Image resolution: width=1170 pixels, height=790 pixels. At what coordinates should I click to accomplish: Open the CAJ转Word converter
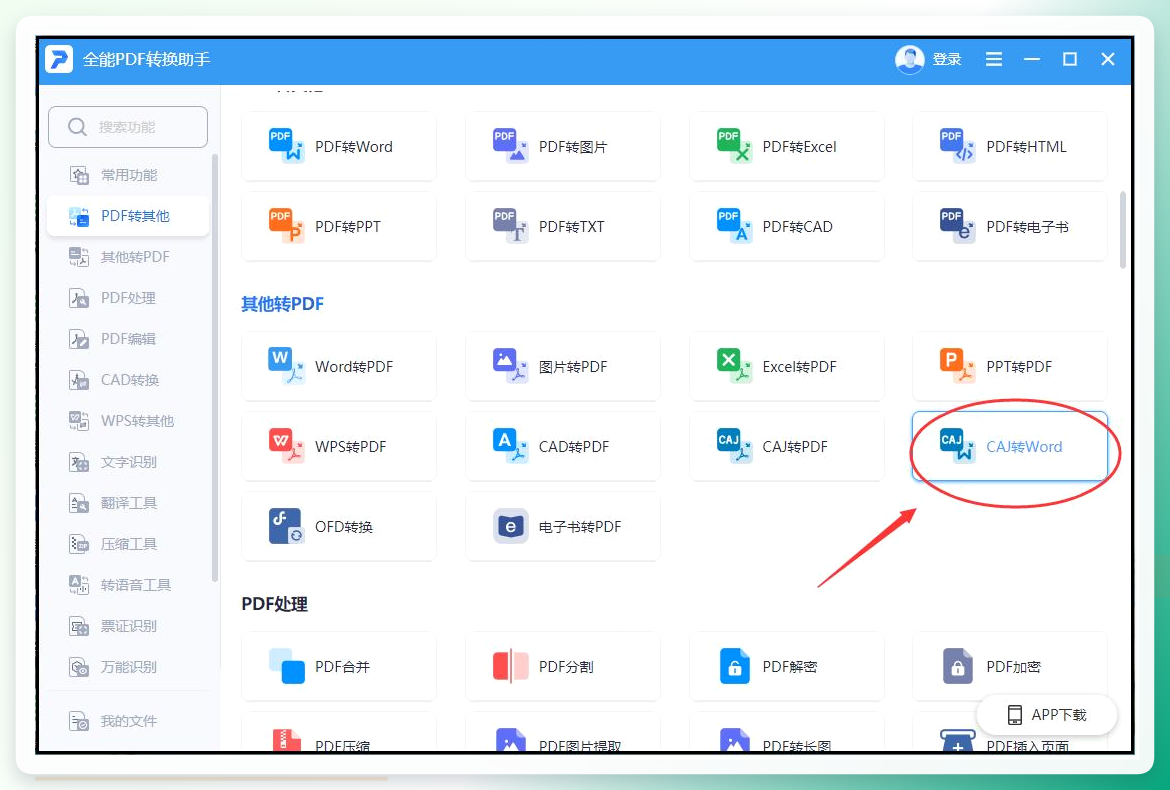pyautogui.click(x=1010, y=447)
